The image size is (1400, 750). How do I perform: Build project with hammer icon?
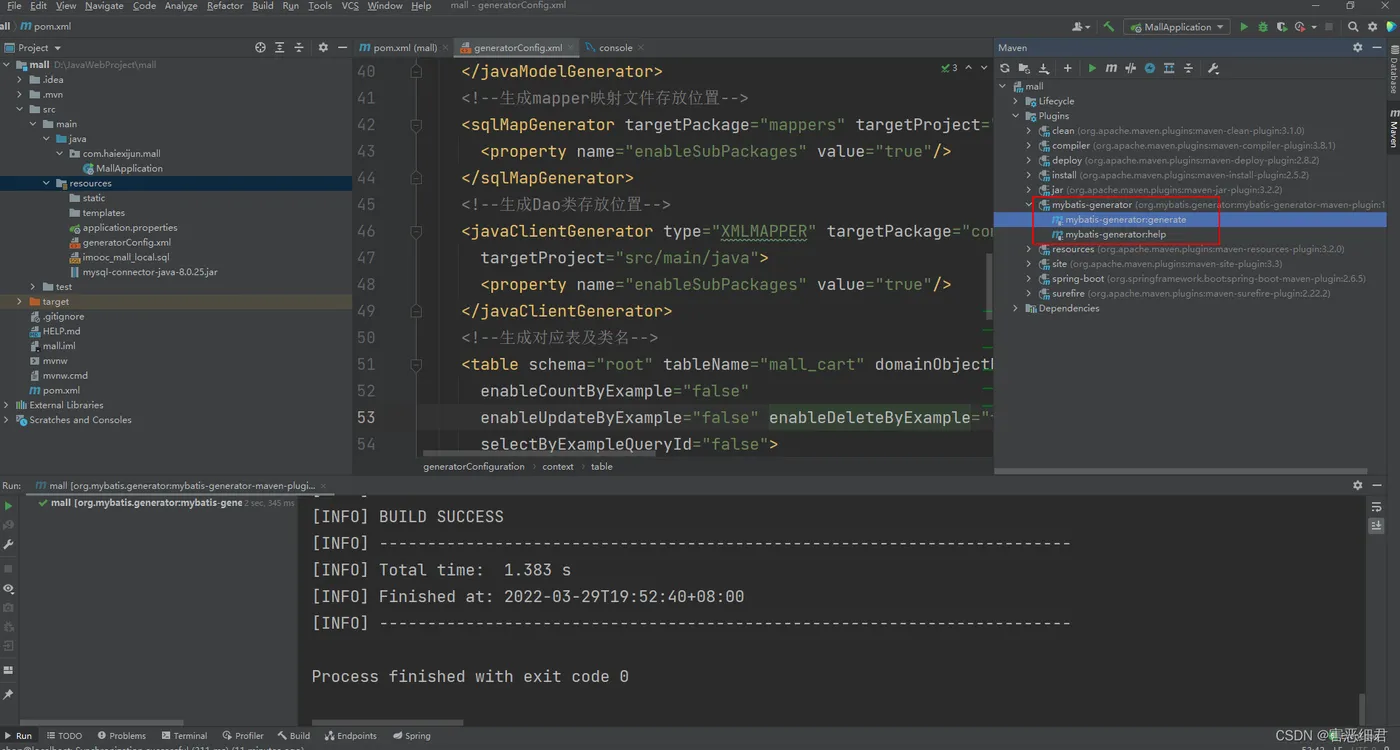click(x=1109, y=27)
